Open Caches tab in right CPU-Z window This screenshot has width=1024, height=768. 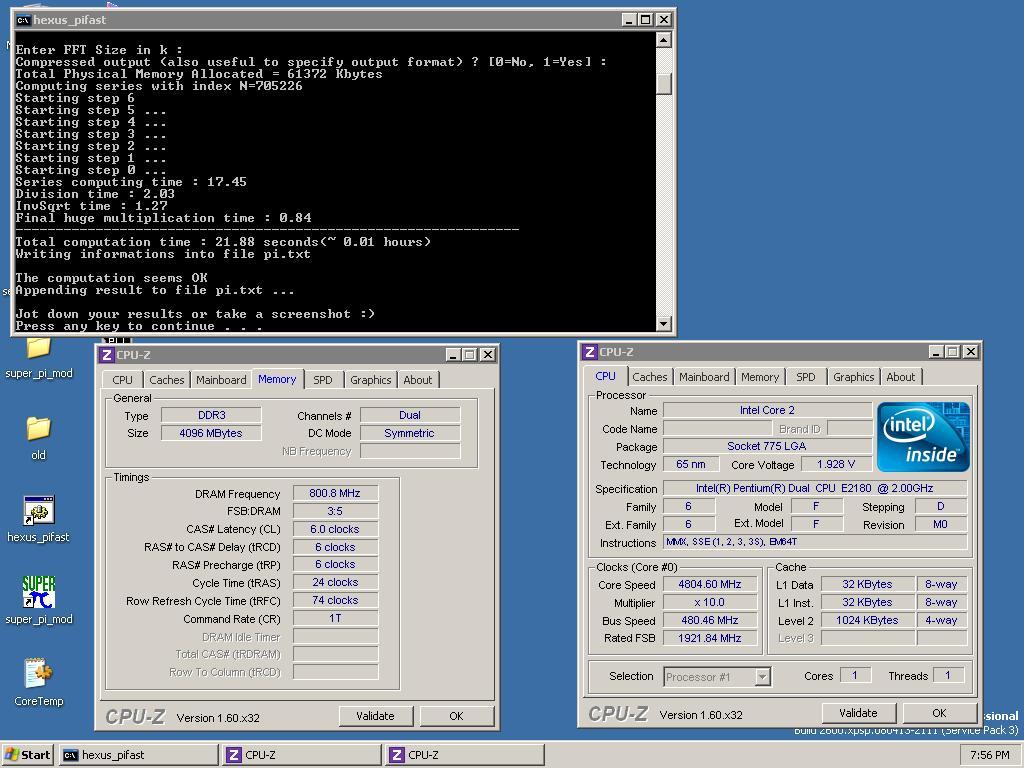(x=650, y=377)
